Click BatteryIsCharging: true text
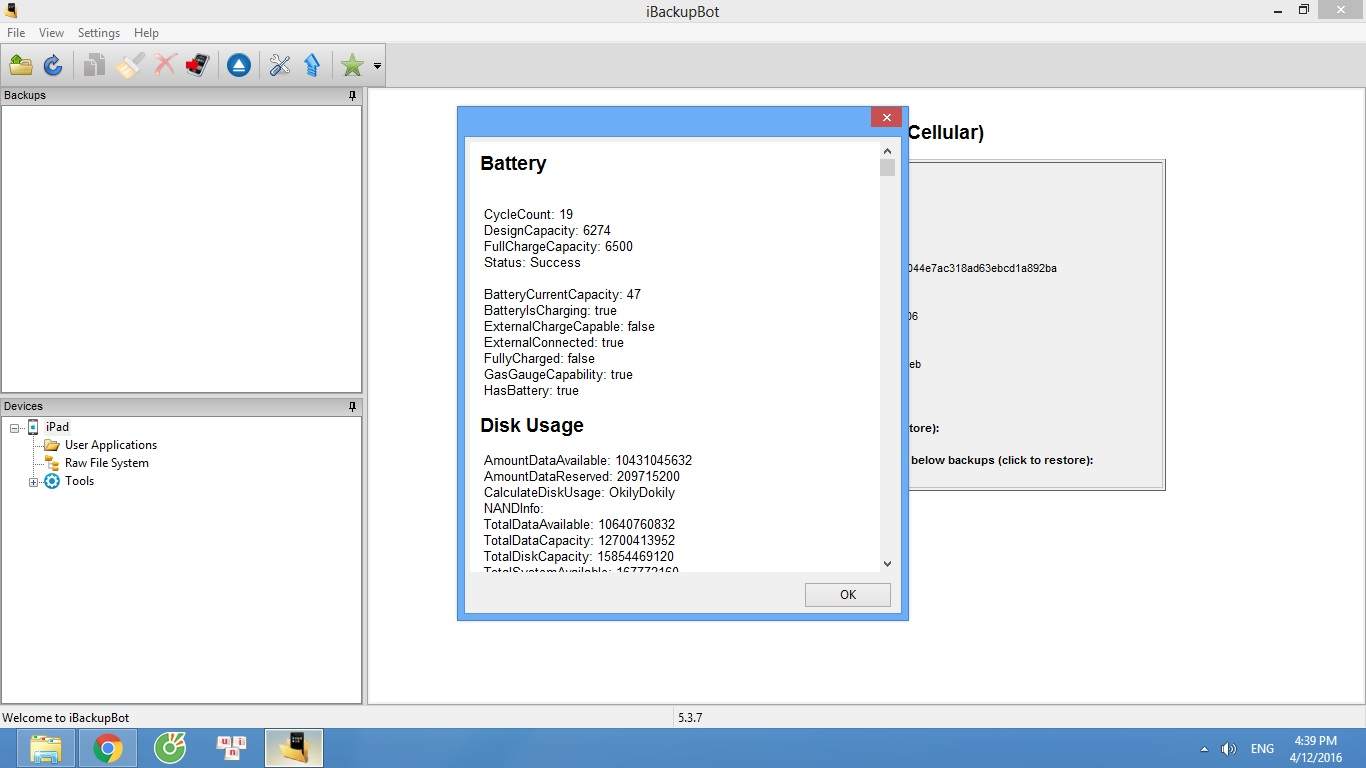 (x=550, y=310)
